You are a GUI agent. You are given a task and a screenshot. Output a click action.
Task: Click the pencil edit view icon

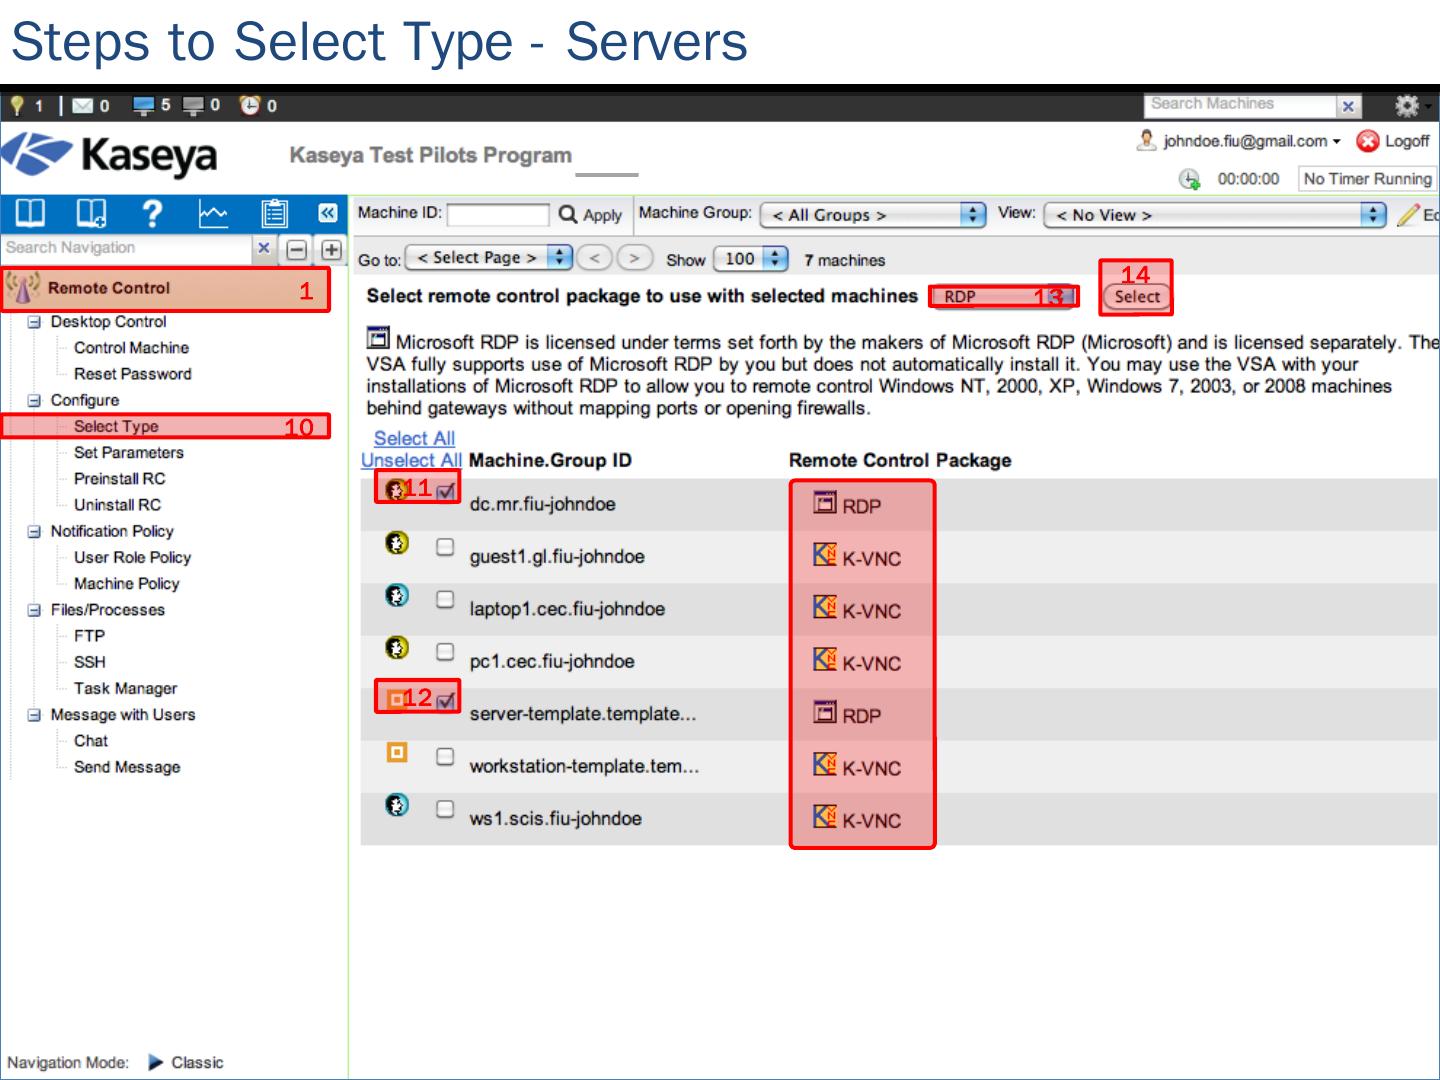tap(1408, 215)
